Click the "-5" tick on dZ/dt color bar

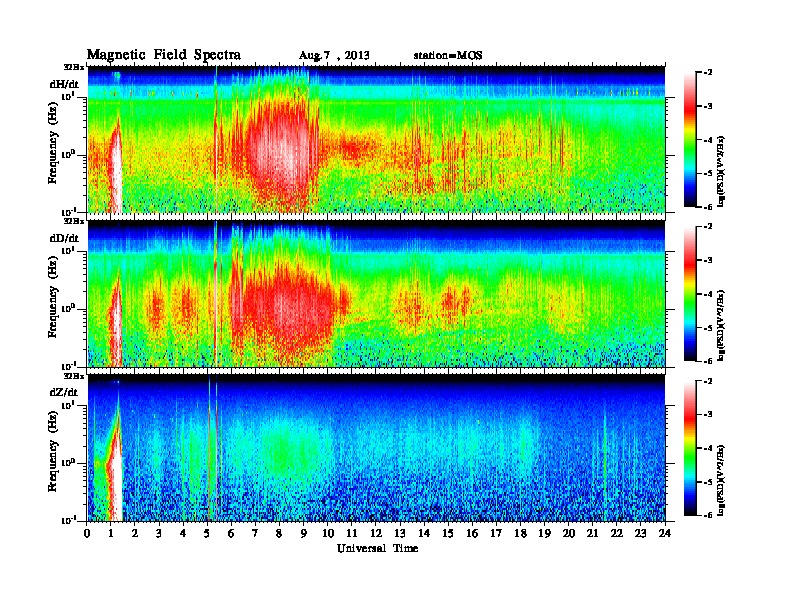[708, 482]
